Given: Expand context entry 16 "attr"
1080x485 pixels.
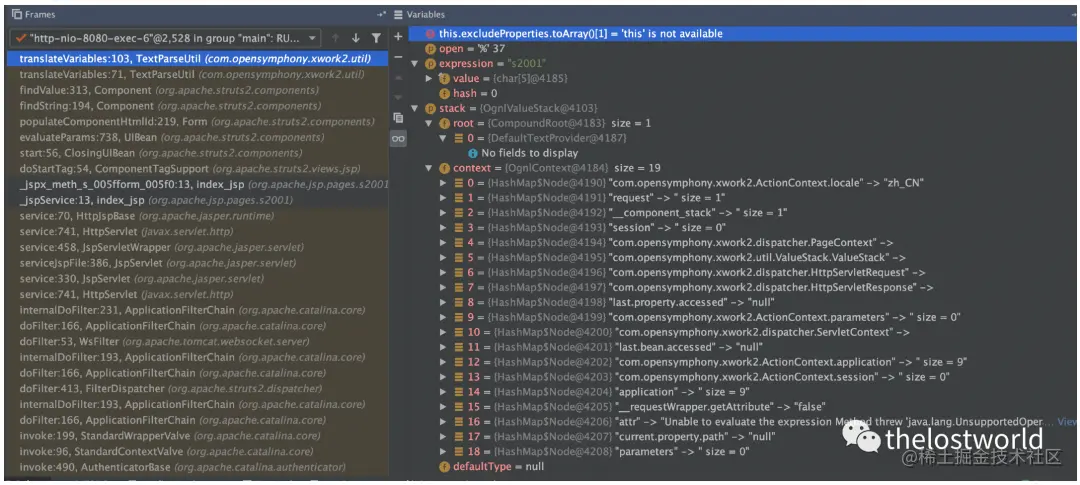Looking at the screenshot, I should coord(444,421).
